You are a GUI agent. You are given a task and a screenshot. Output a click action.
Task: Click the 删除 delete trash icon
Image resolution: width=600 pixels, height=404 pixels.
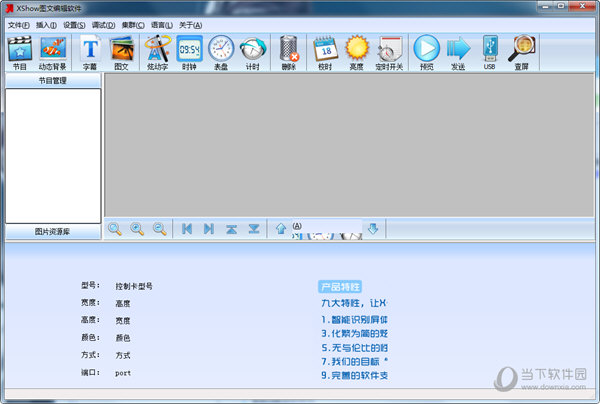point(289,53)
